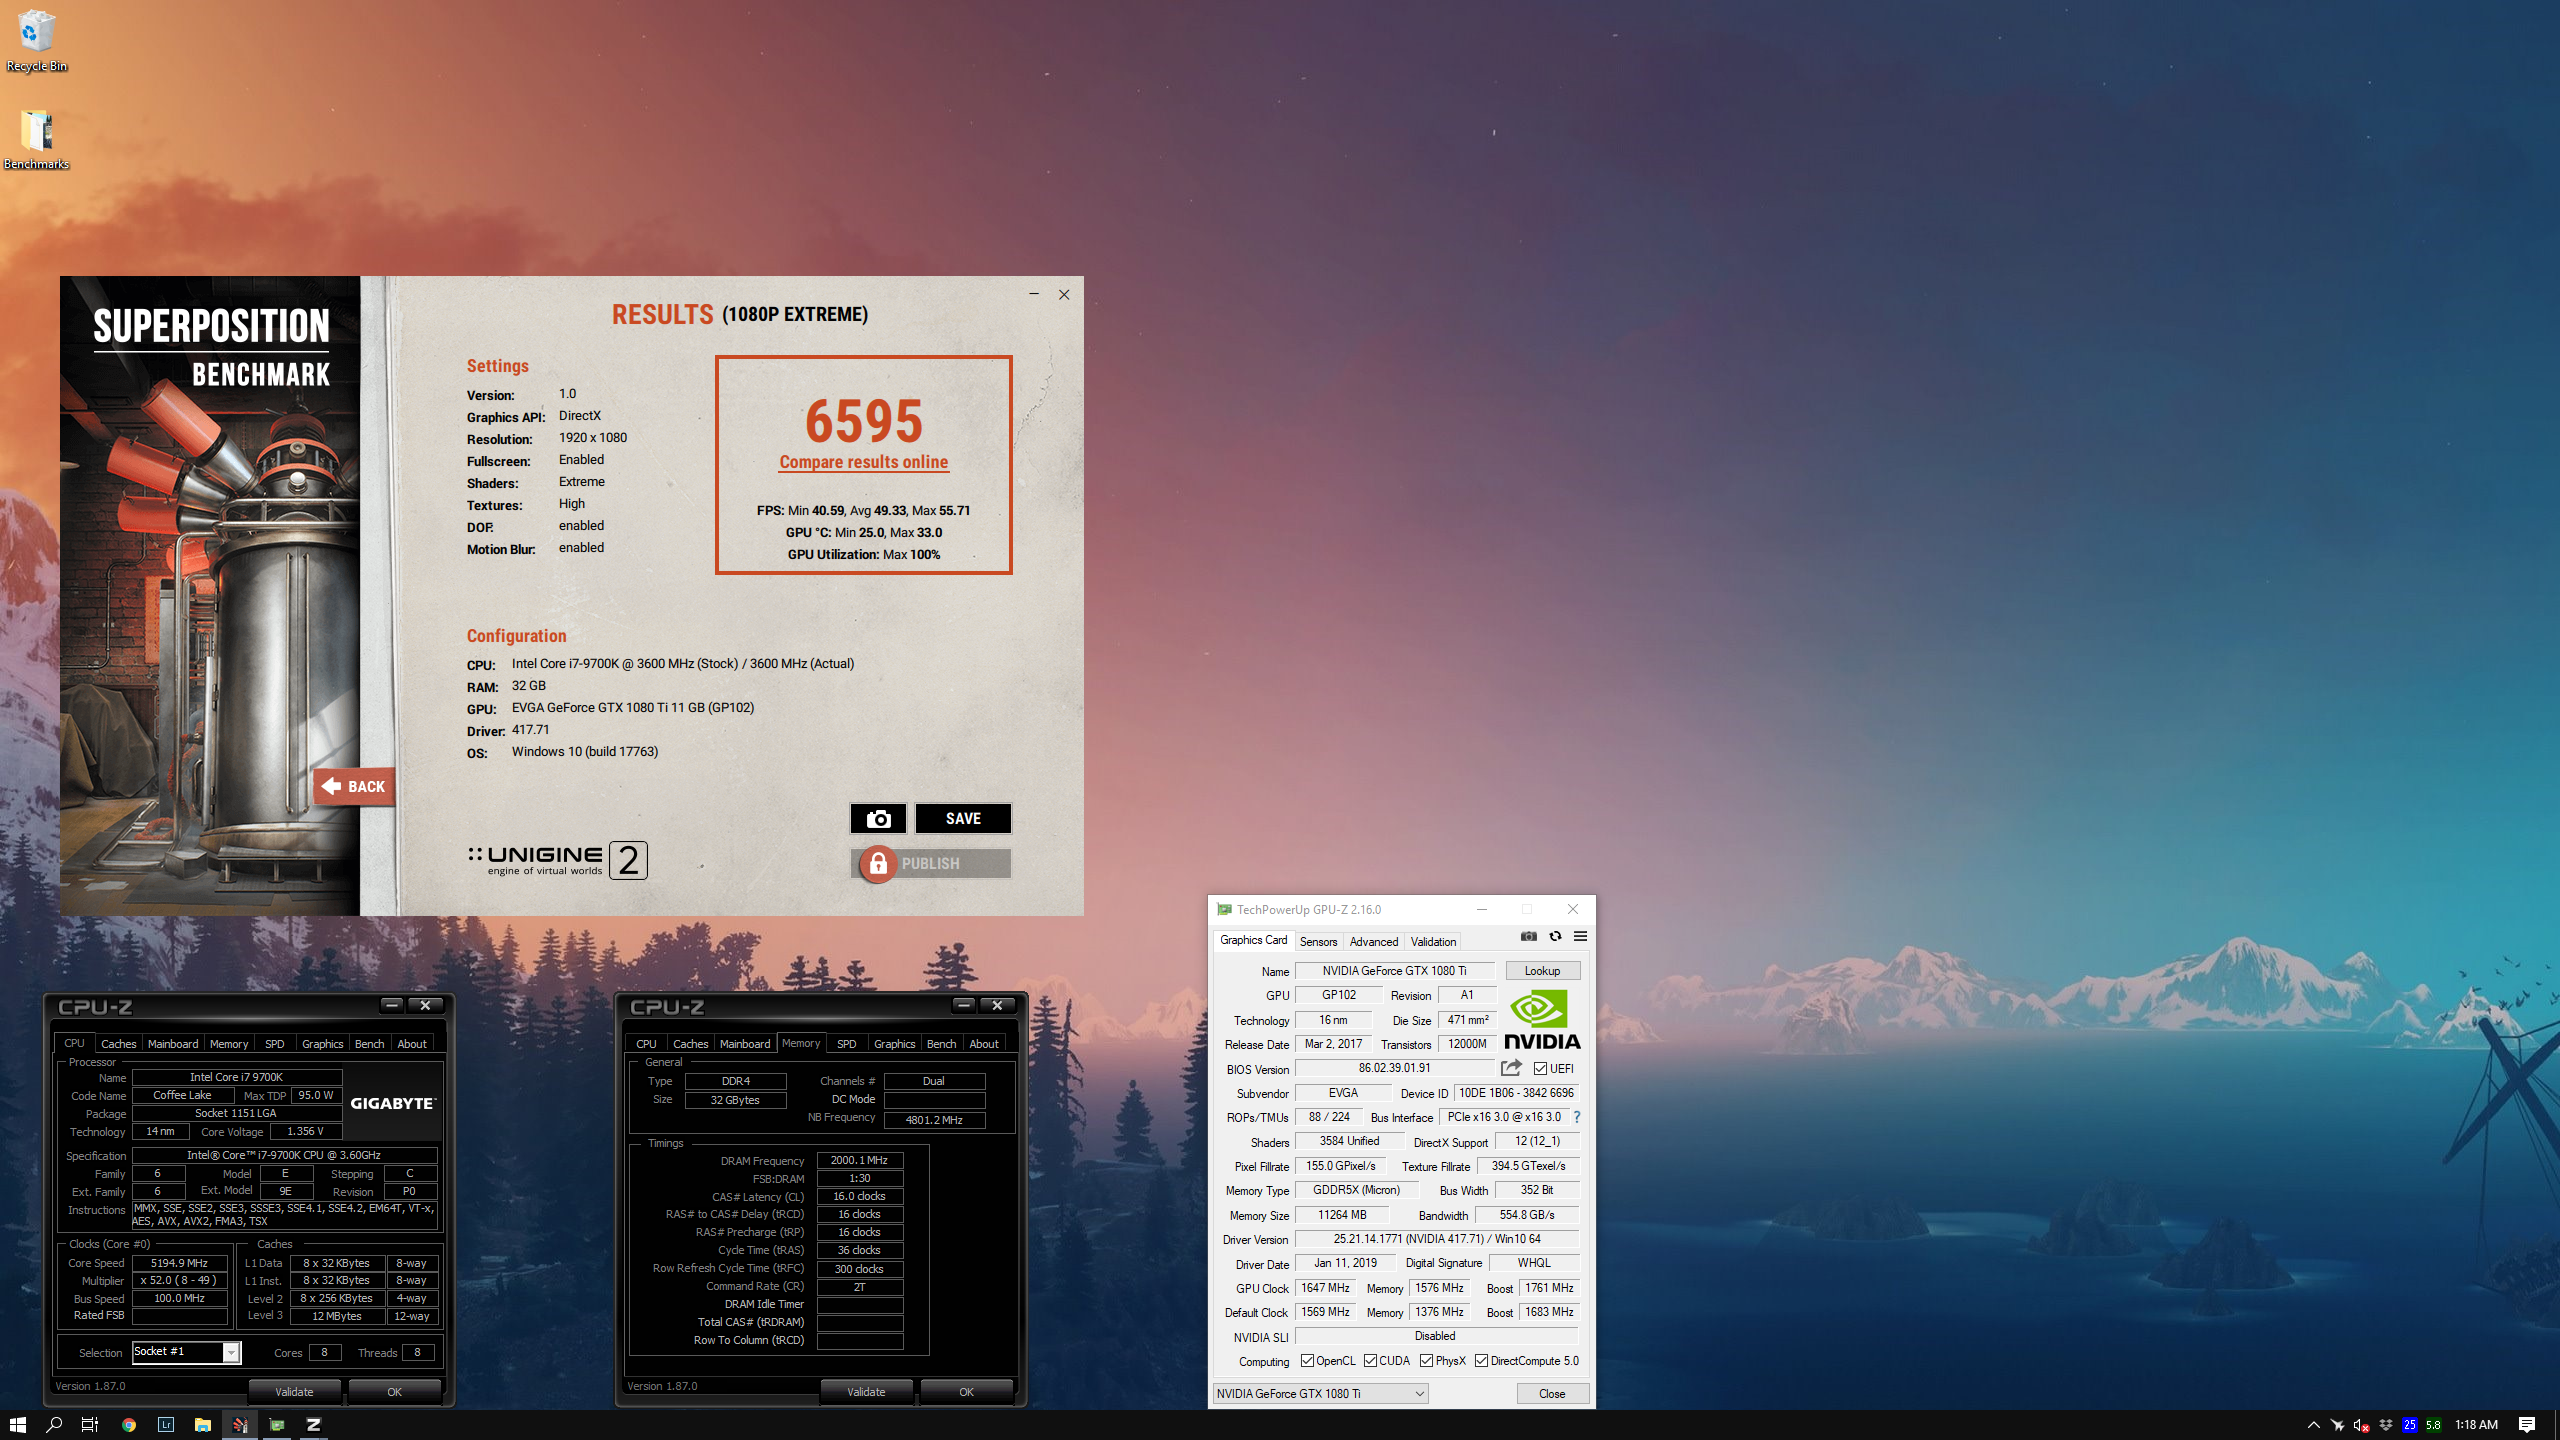Toggle the UEFI checkbox in GPU-Z

pos(1541,1069)
